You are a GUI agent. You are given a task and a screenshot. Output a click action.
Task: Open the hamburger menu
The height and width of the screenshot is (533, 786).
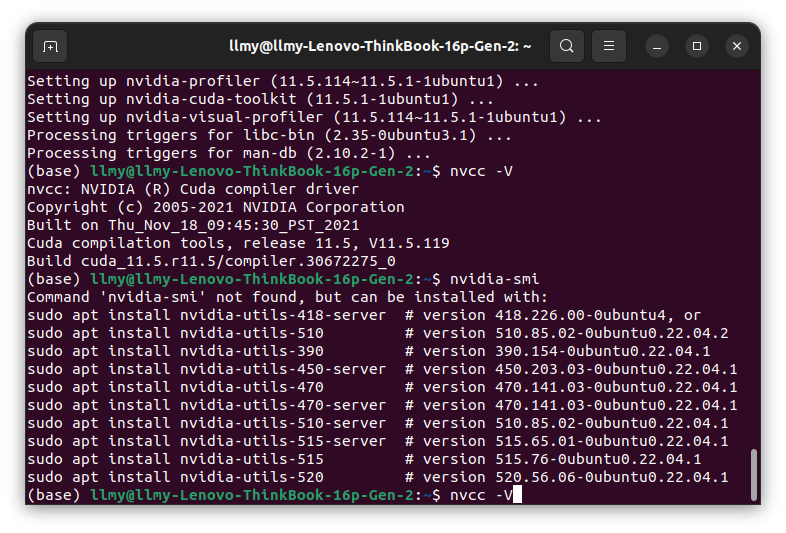609,46
